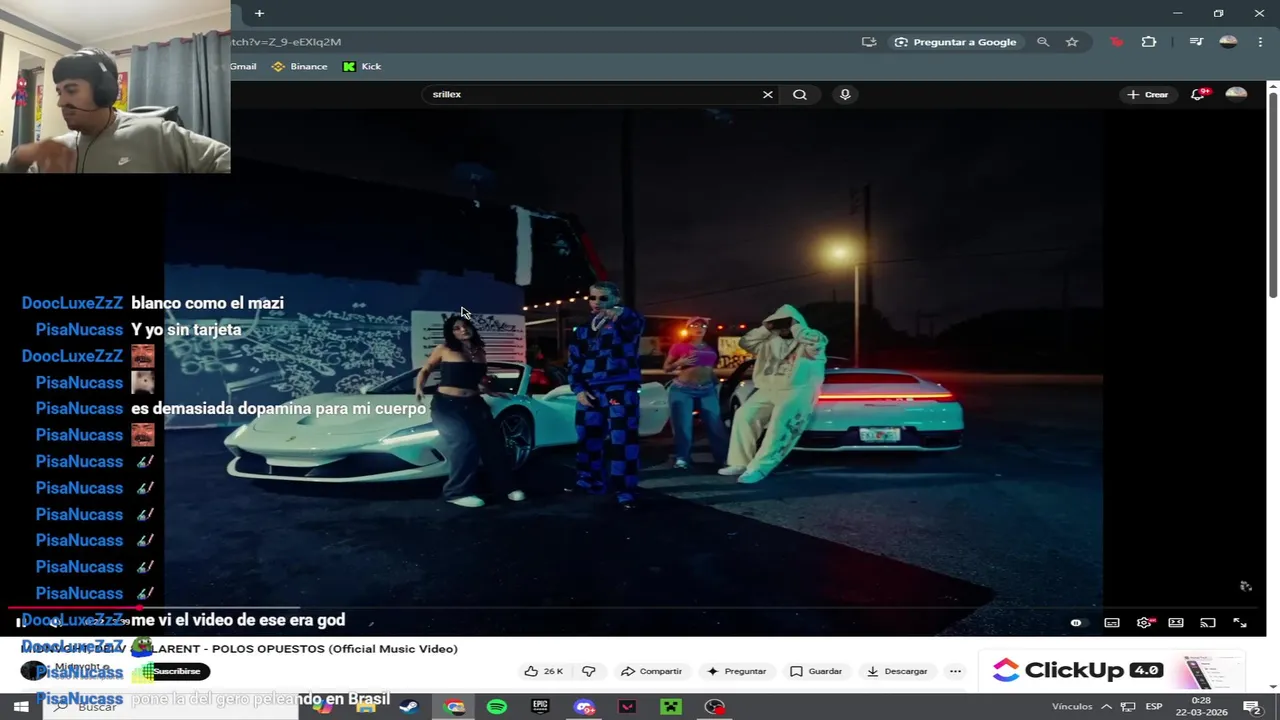Open Windows notification center icon
This screenshot has width=1280, height=720.
(x=1251, y=707)
